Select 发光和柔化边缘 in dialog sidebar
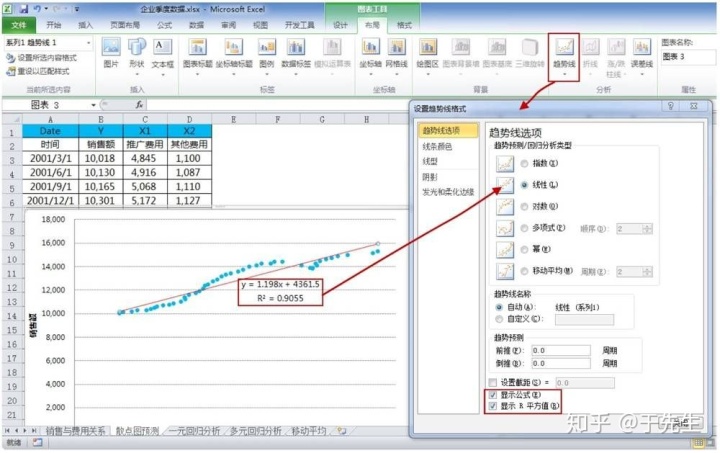Image resolution: width=720 pixels, height=453 pixels. pos(448,192)
